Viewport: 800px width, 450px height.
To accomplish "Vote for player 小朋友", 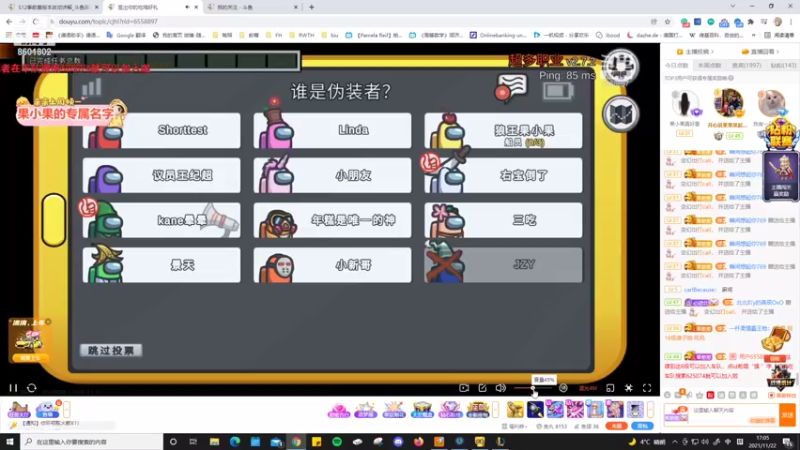I will click(x=332, y=175).
